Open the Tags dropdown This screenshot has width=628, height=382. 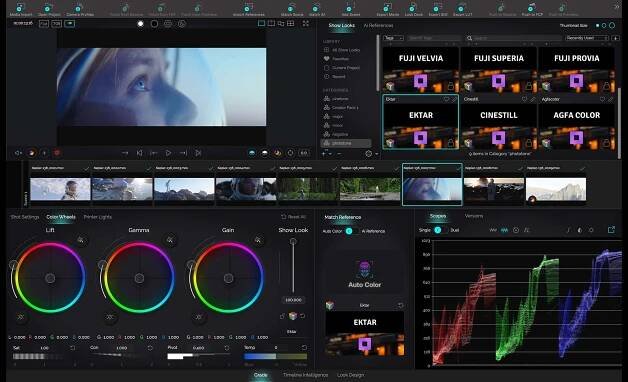[x=393, y=38]
